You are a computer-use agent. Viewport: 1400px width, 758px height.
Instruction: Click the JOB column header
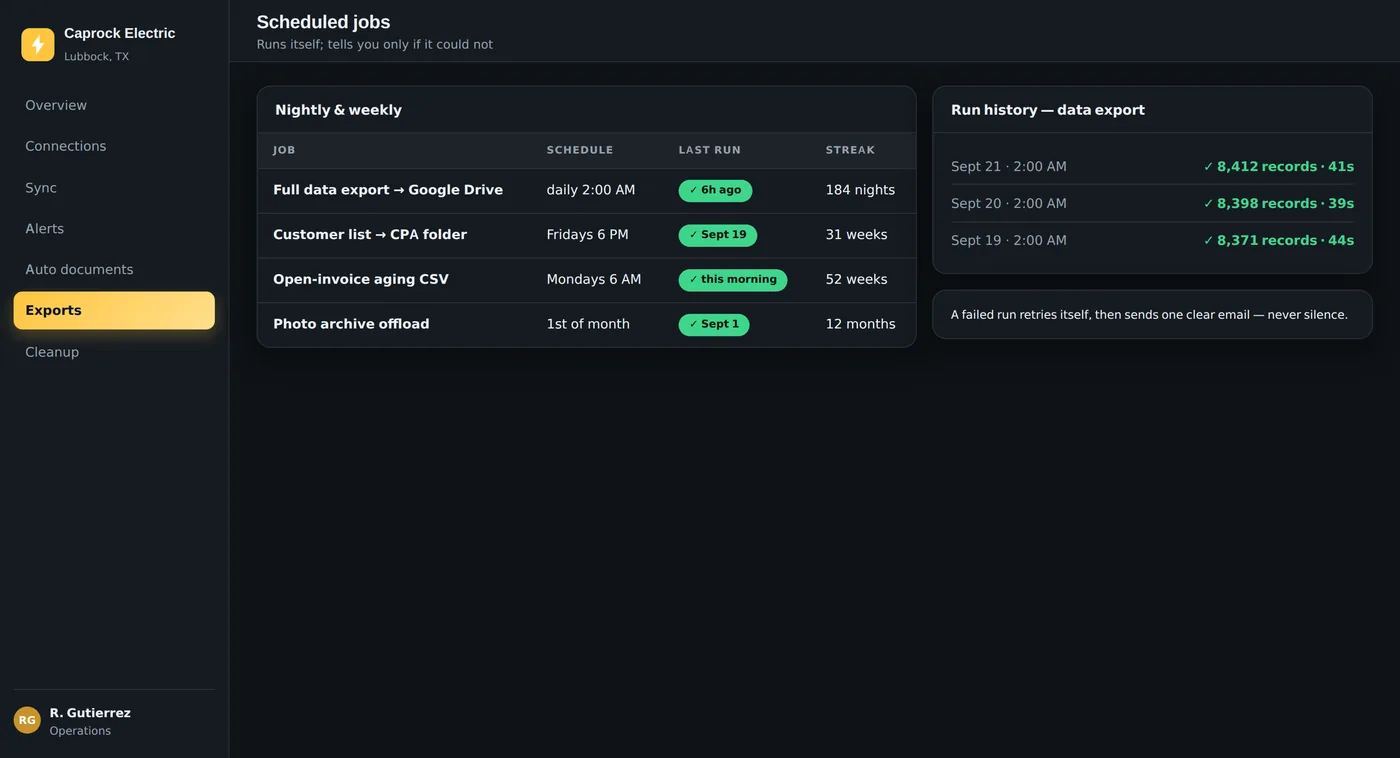[x=284, y=150]
